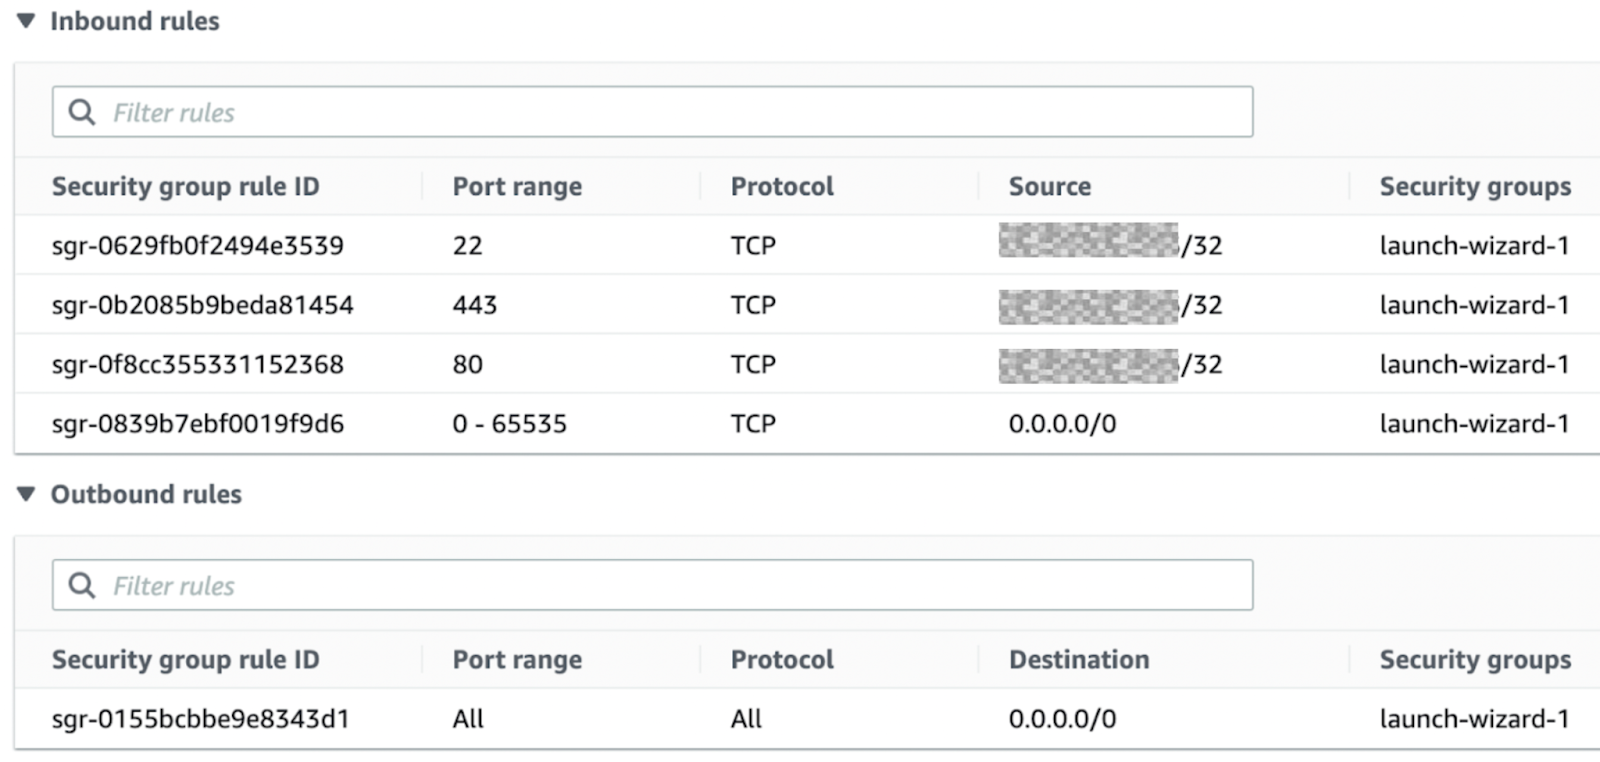Select rule sgr-0f8cc355331152368

point(198,365)
